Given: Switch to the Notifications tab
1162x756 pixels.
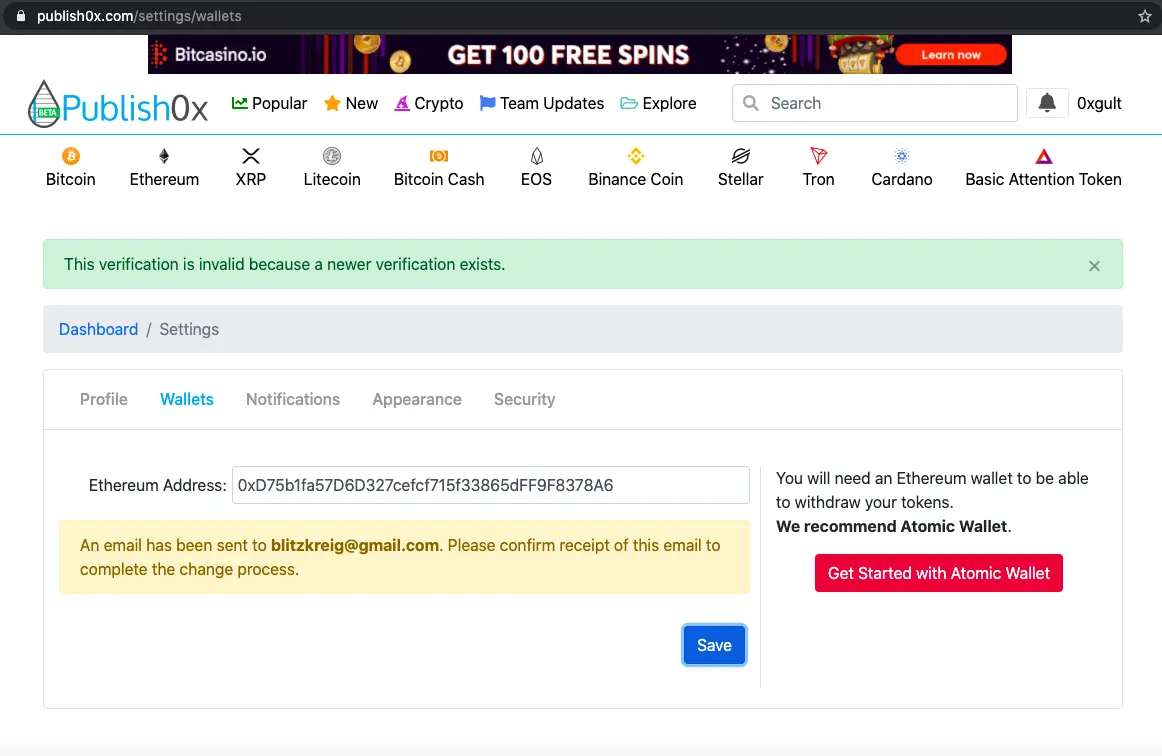Looking at the screenshot, I should 293,399.
